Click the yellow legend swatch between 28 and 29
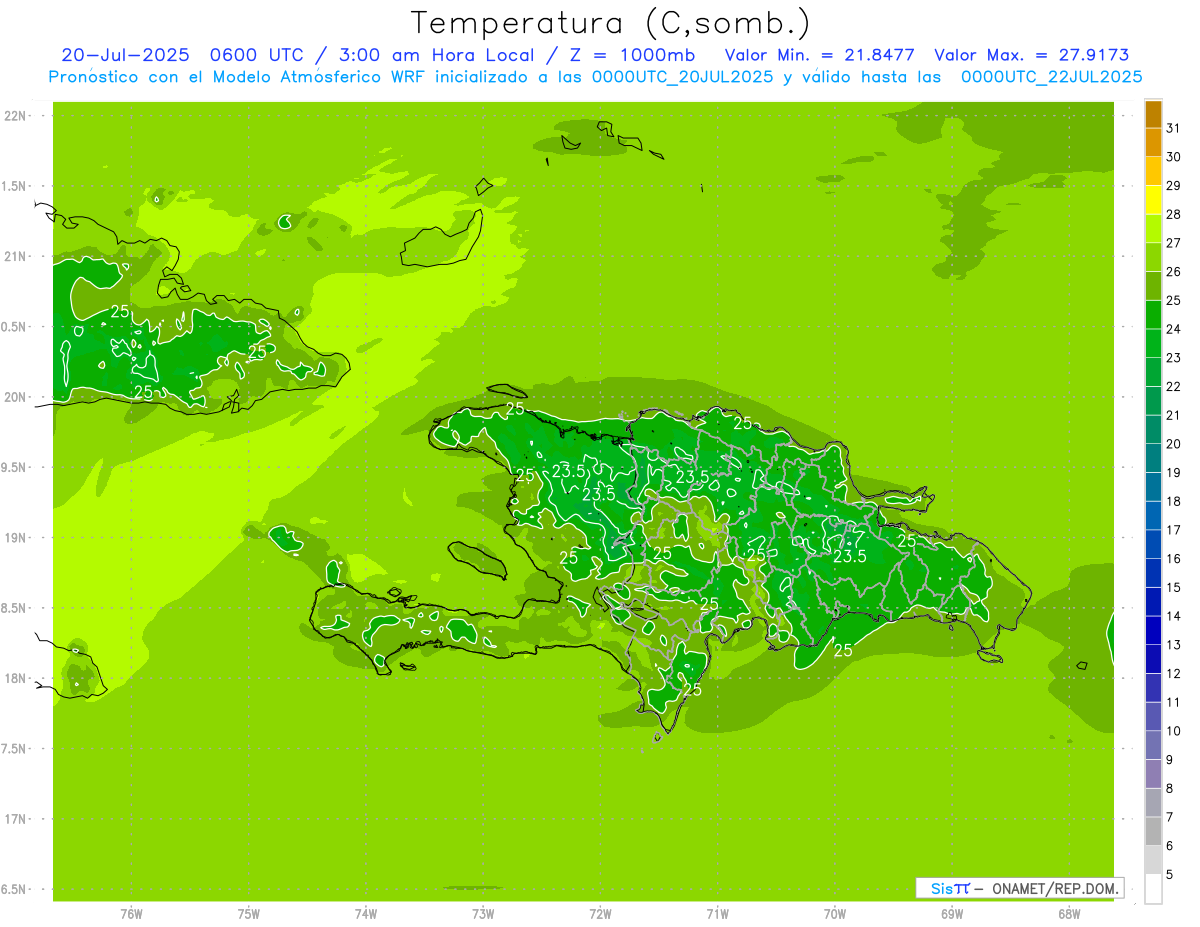Viewport: 1200px width, 927px height. pos(1153,200)
